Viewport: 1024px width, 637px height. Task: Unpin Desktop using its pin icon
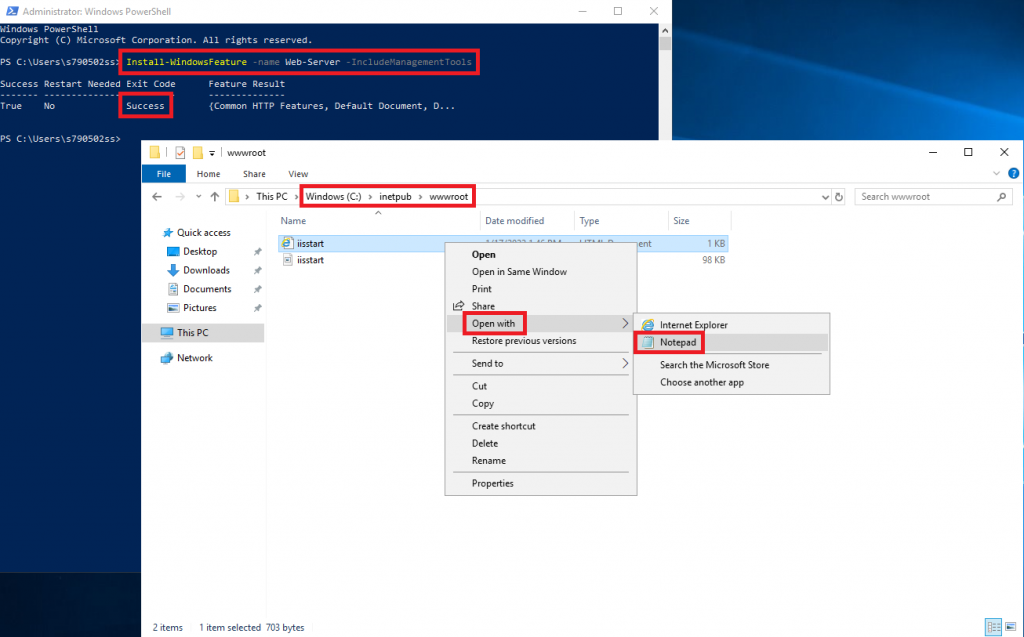coord(257,252)
